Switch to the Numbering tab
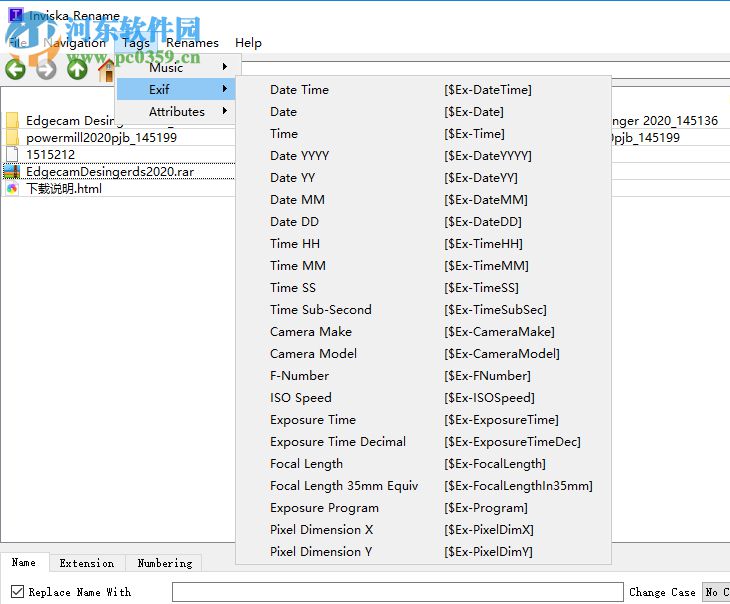Image resolution: width=730 pixels, height=604 pixels. (164, 563)
